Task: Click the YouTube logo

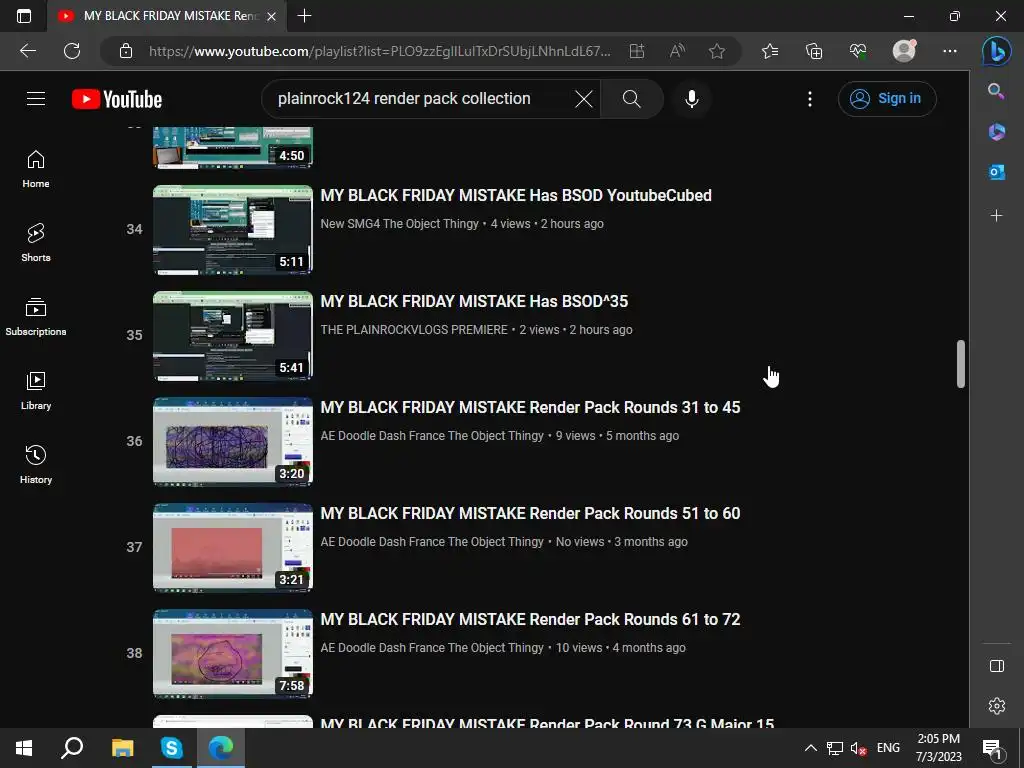Action: point(117,99)
